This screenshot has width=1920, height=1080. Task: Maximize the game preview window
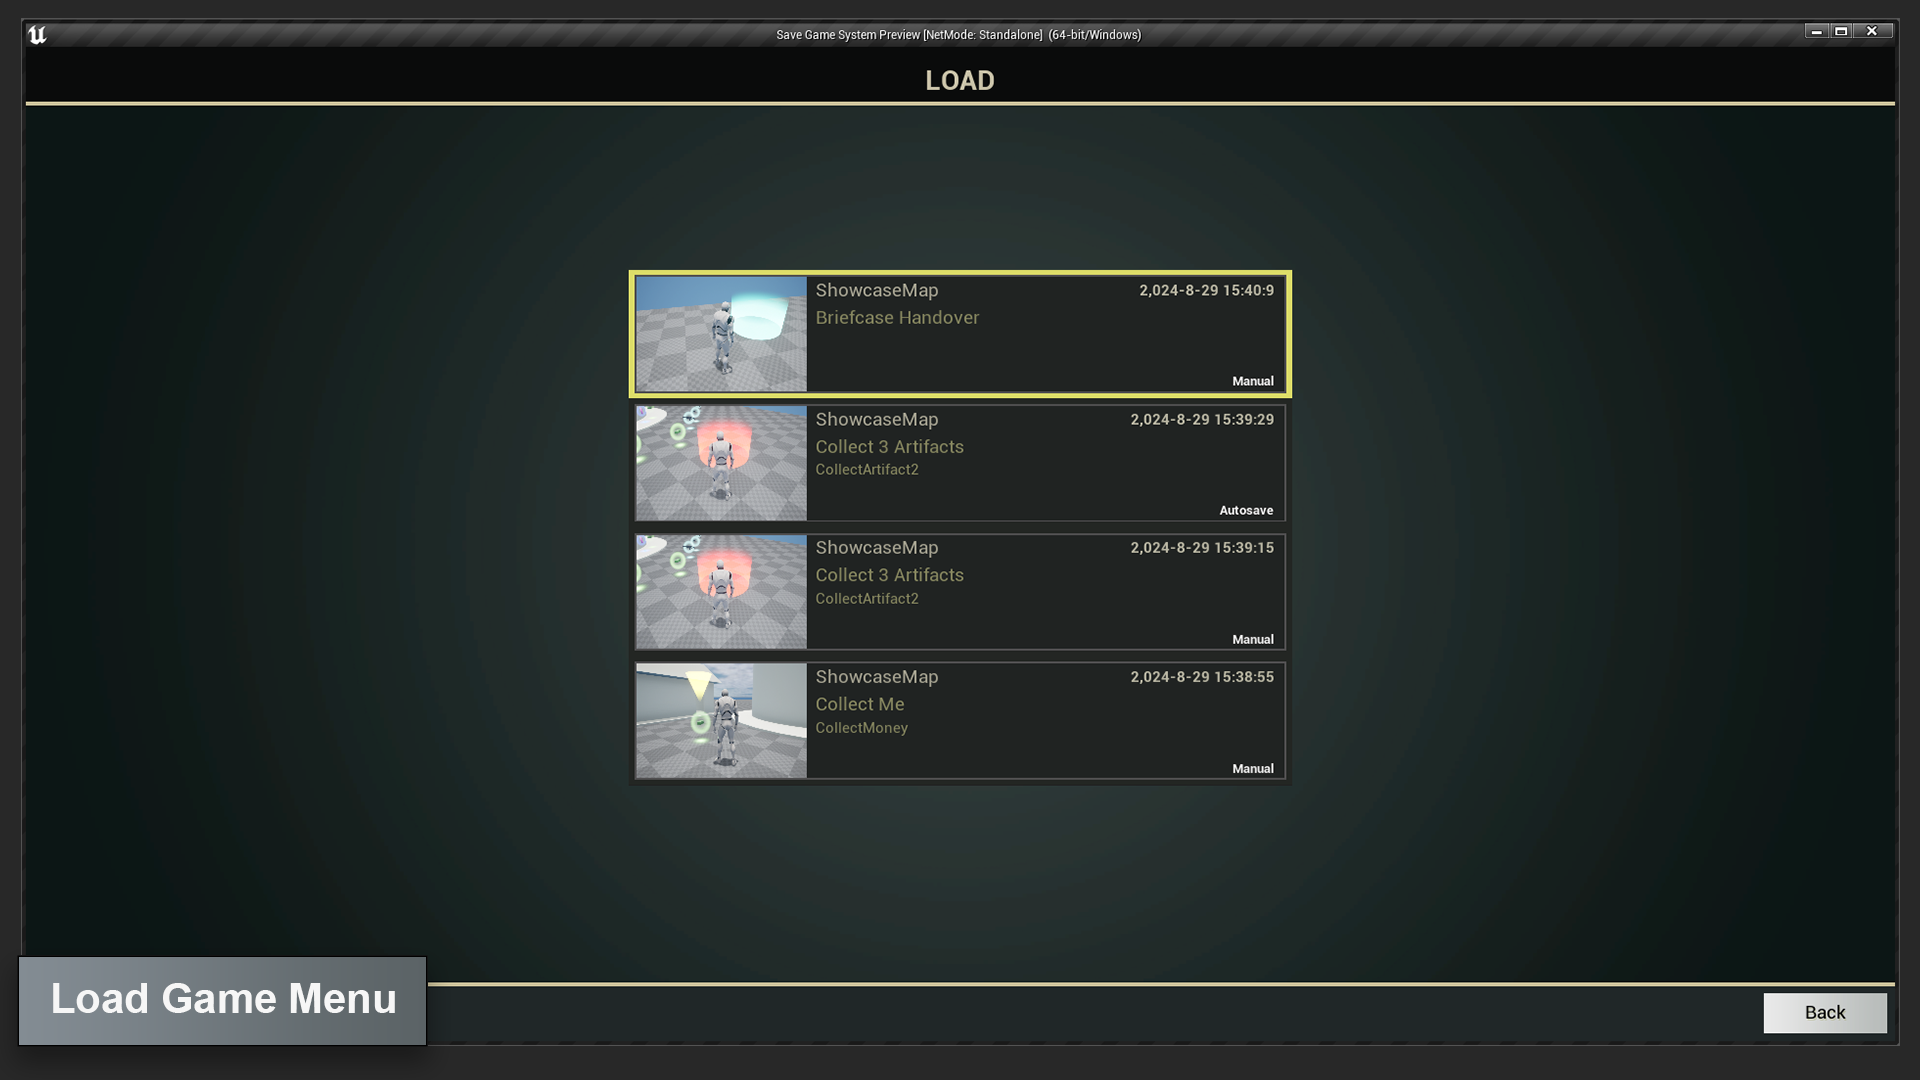tap(1841, 32)
